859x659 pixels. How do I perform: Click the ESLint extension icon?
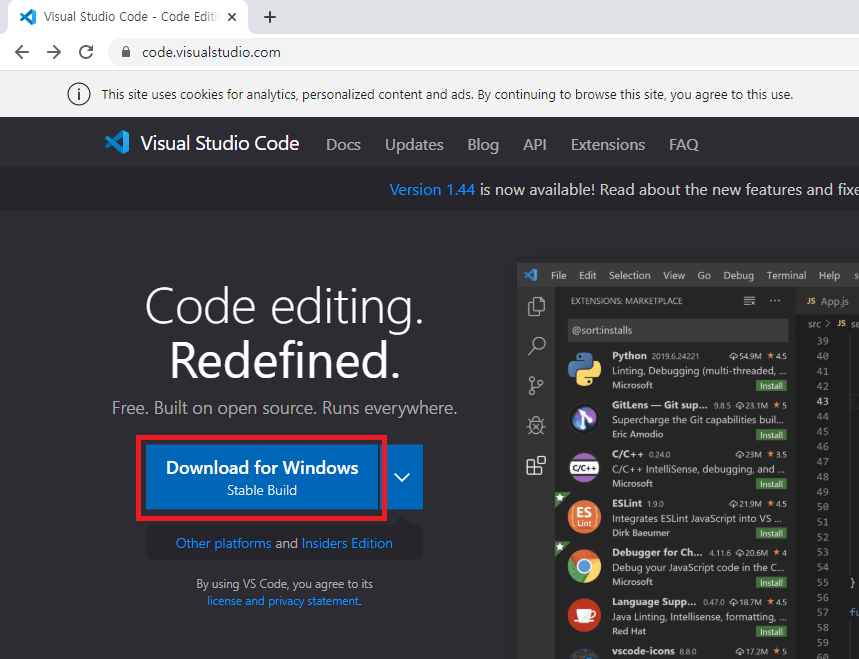coord(585,517)
